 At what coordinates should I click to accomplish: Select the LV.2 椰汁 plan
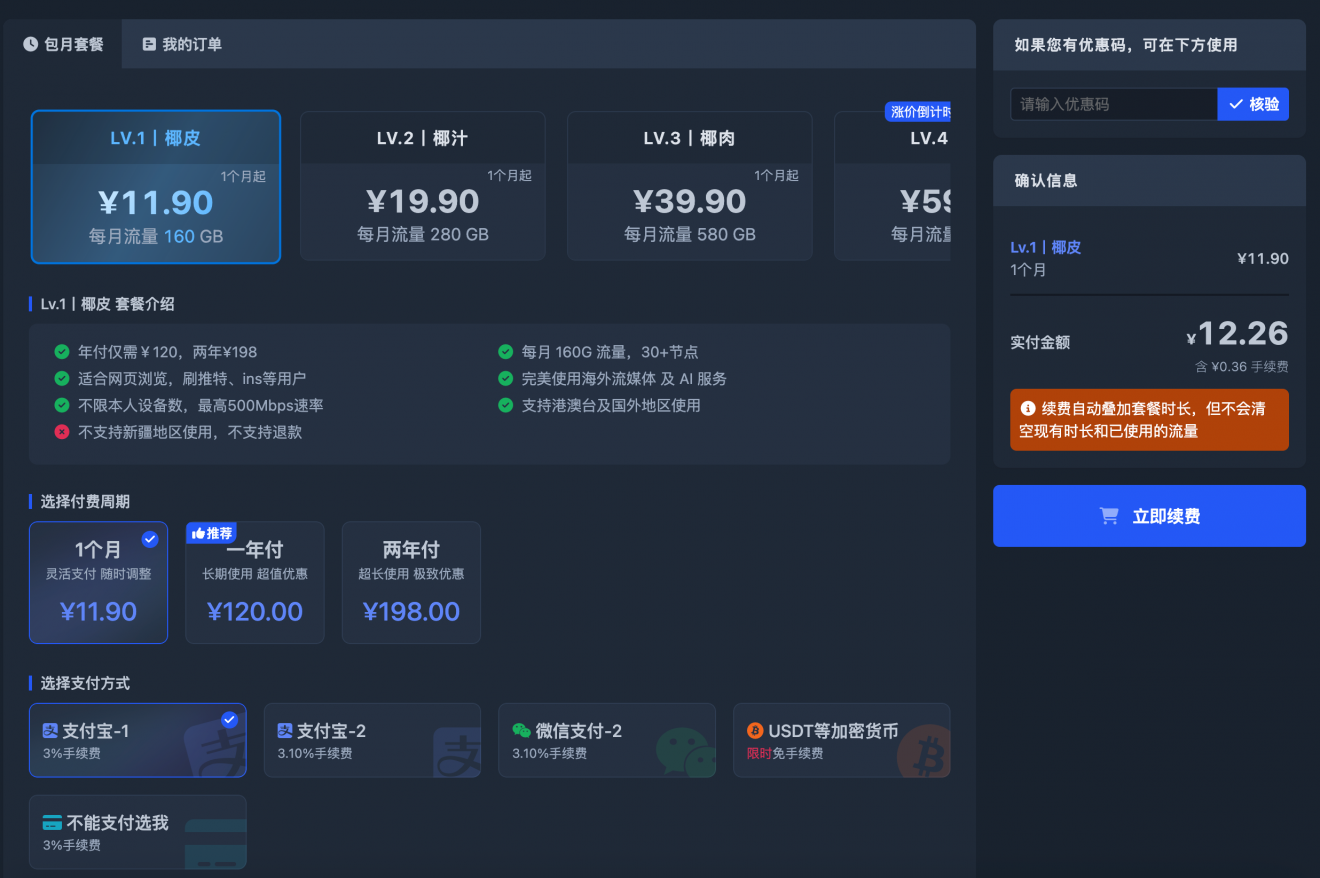coord(422,186)
